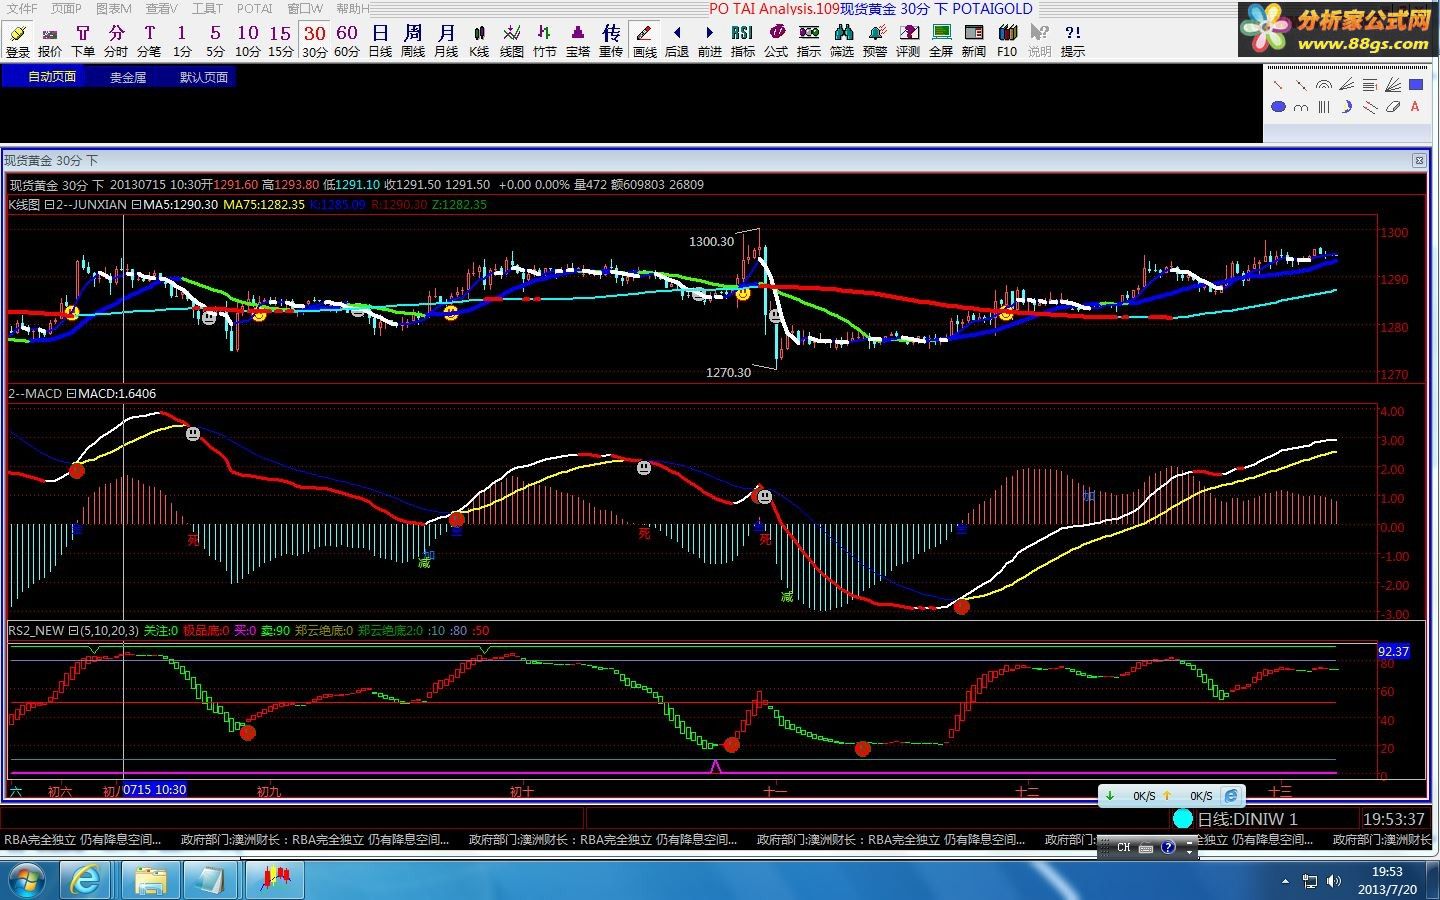Select the red letter A text tool

pyautogui.click(x=1415, y=107)
